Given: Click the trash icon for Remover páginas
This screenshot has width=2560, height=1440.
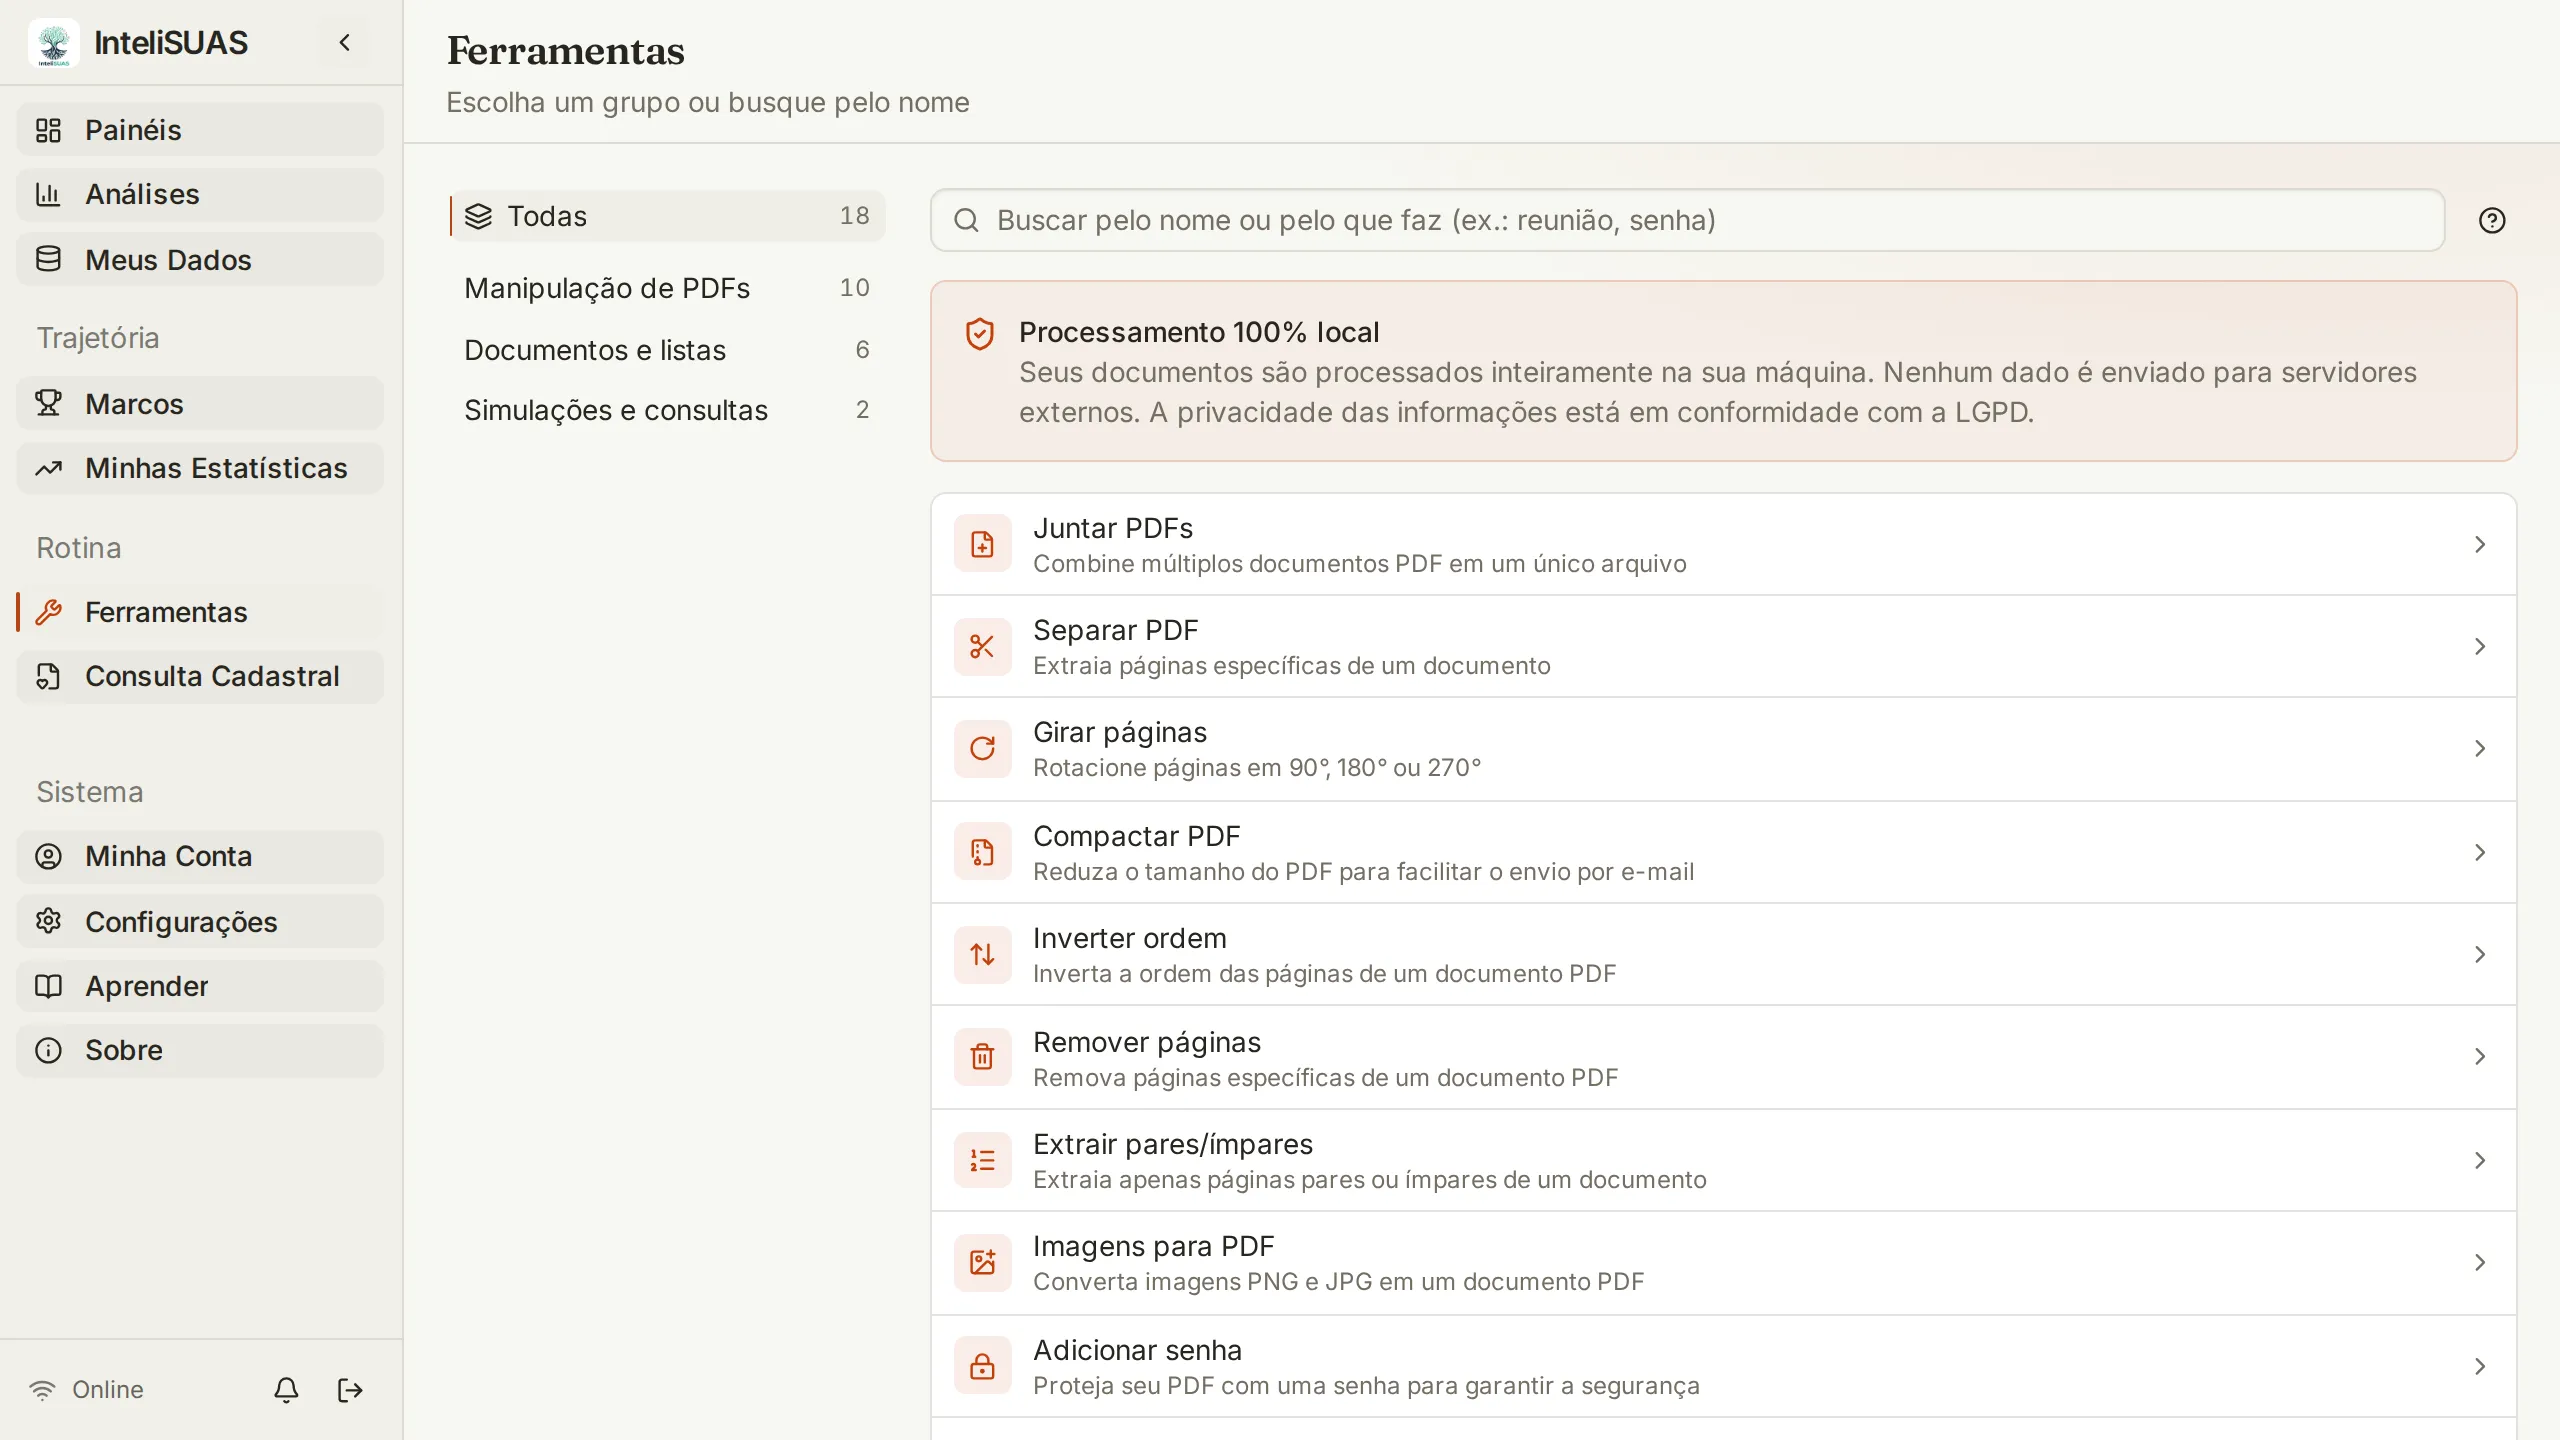Looking at the screenshot, I should pos(982,1056).
